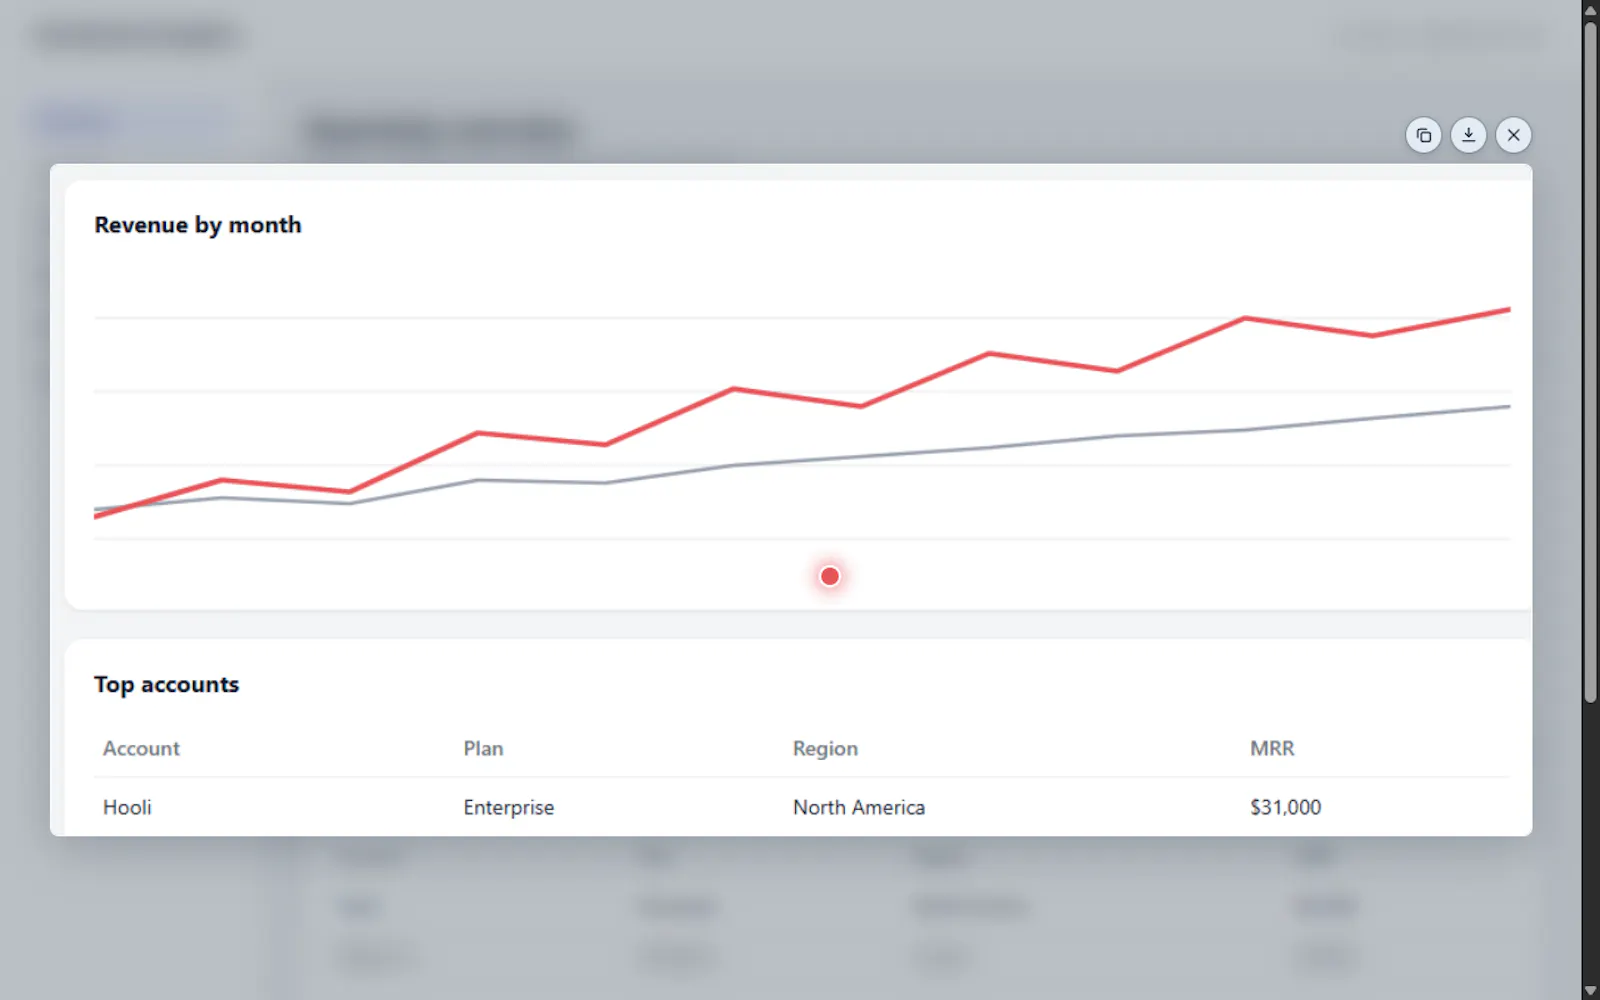This screenshot has height=1000, width=1600.
Task: Click the "North America" region cell
Action: click(859, 807)
